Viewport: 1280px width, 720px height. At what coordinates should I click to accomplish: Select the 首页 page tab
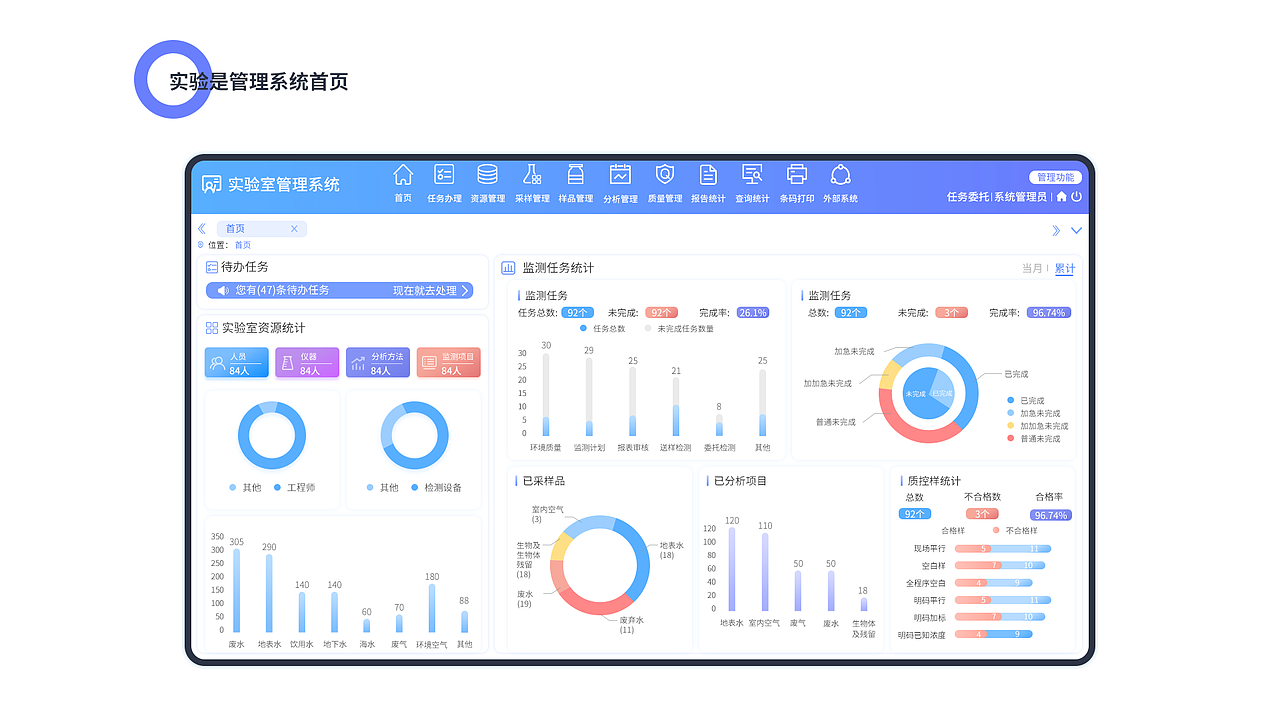click(x=233, y=229)
